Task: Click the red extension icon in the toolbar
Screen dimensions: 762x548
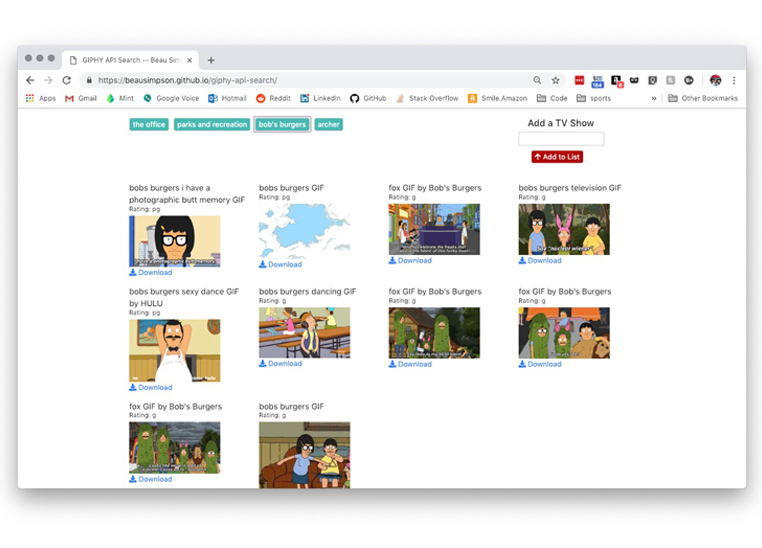Action: point(579,80)
